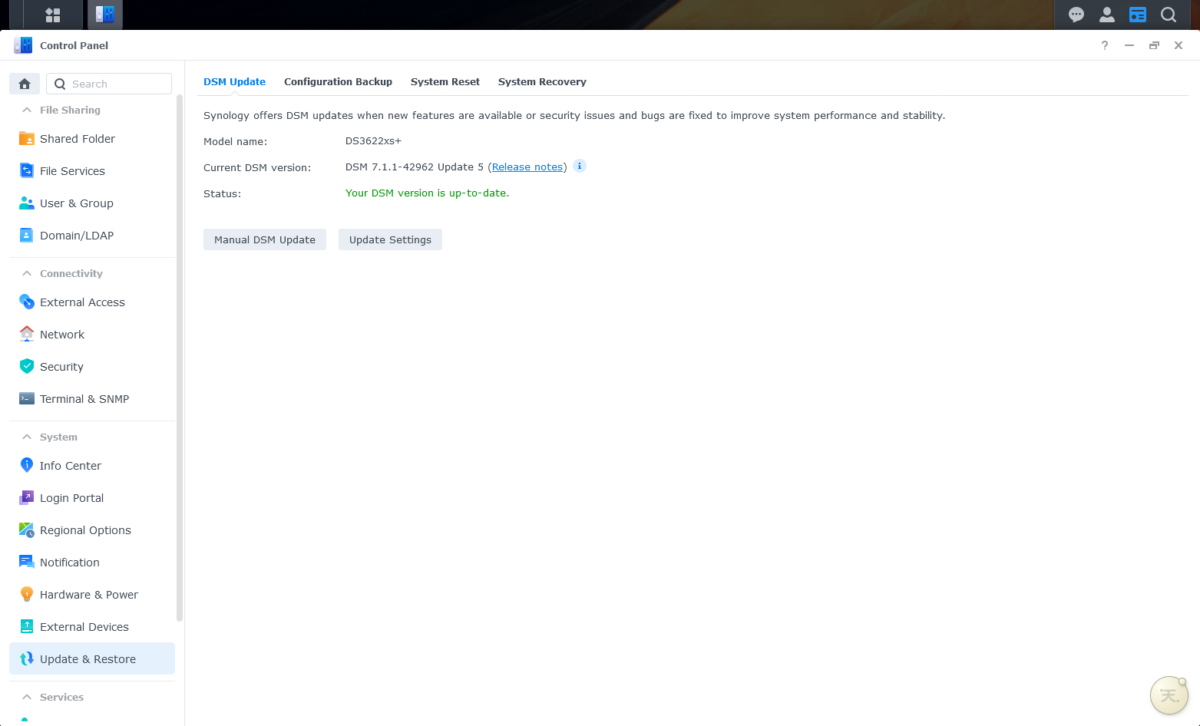Screen dimensions: 1200x726
Task: Click the Manual DSM Update button
Action: click(x=264, y=239)
